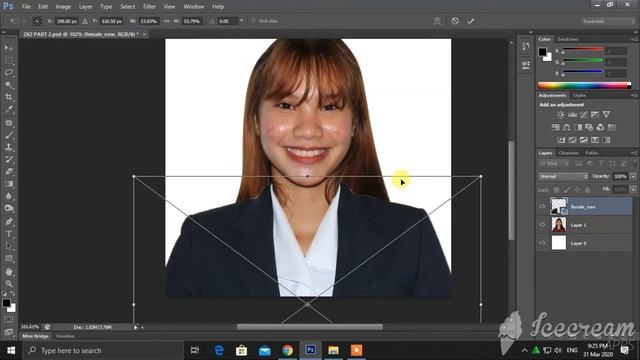Select the History Brush tool
The width and height of the screenshot is (640, 360).
[9, 159]
